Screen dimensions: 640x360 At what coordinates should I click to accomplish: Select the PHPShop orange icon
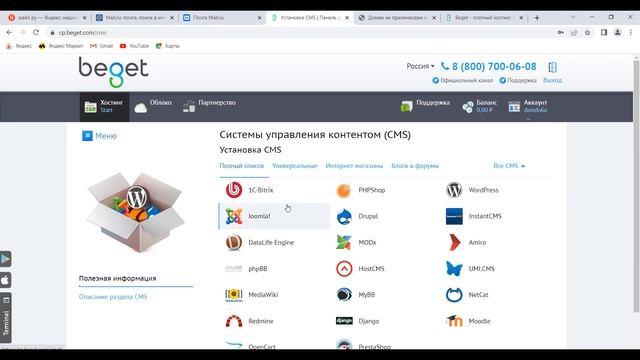point(344,190)
